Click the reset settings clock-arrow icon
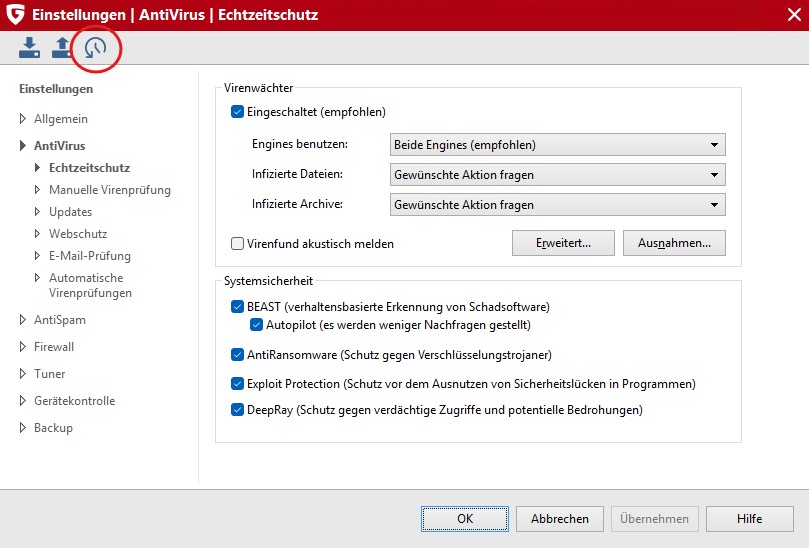The image size is (809, 548). (95, 48)
